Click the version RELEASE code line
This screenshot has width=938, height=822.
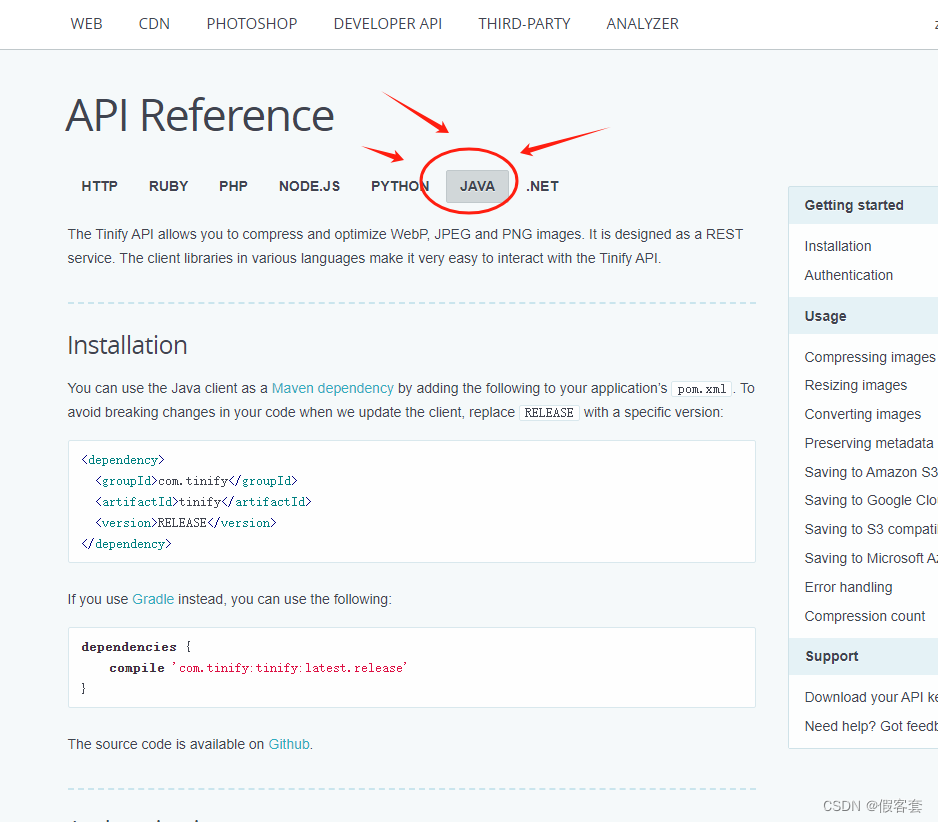click(x=185, y=523)
